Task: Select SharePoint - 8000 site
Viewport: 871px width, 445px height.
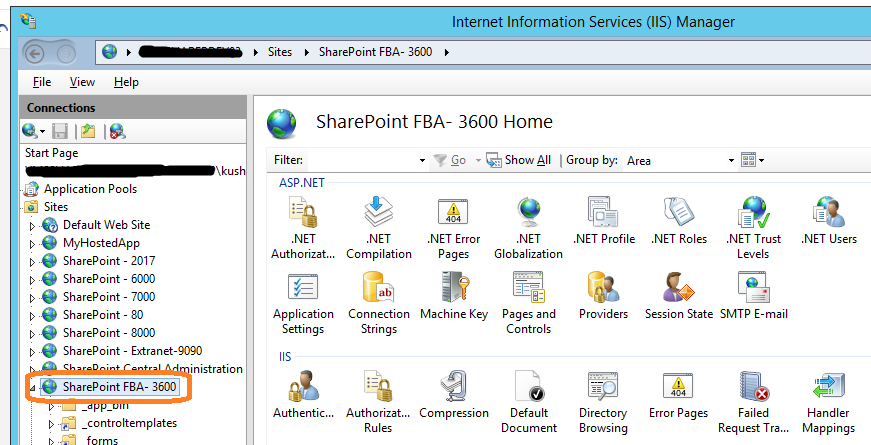Action: click(109, 333)
